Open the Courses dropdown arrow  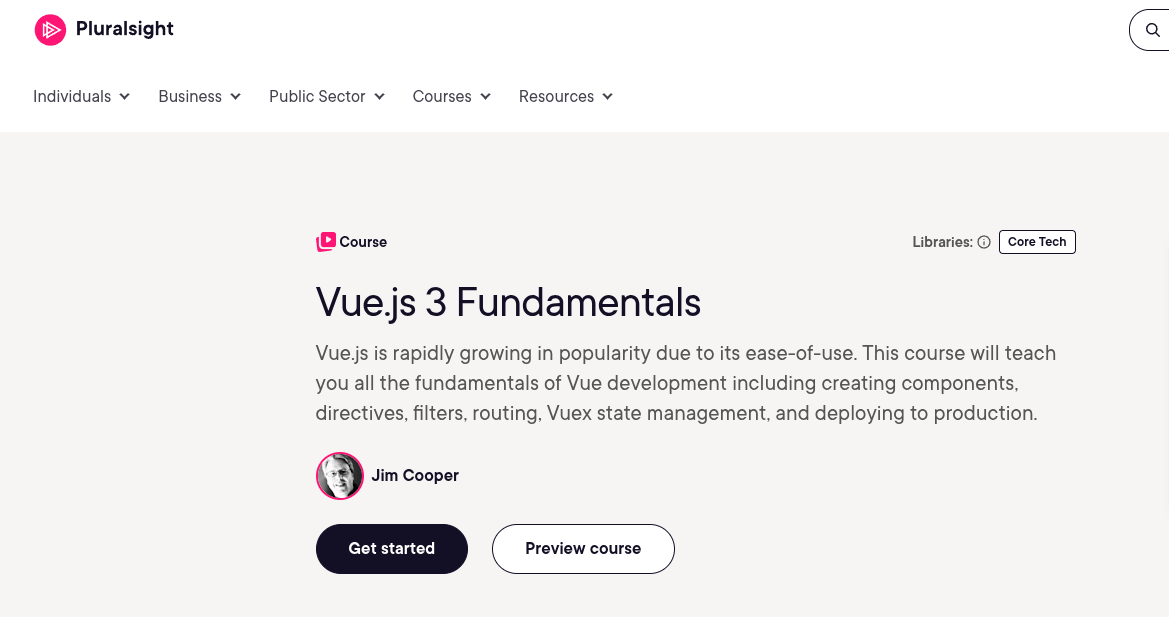[x=486, y=97]
